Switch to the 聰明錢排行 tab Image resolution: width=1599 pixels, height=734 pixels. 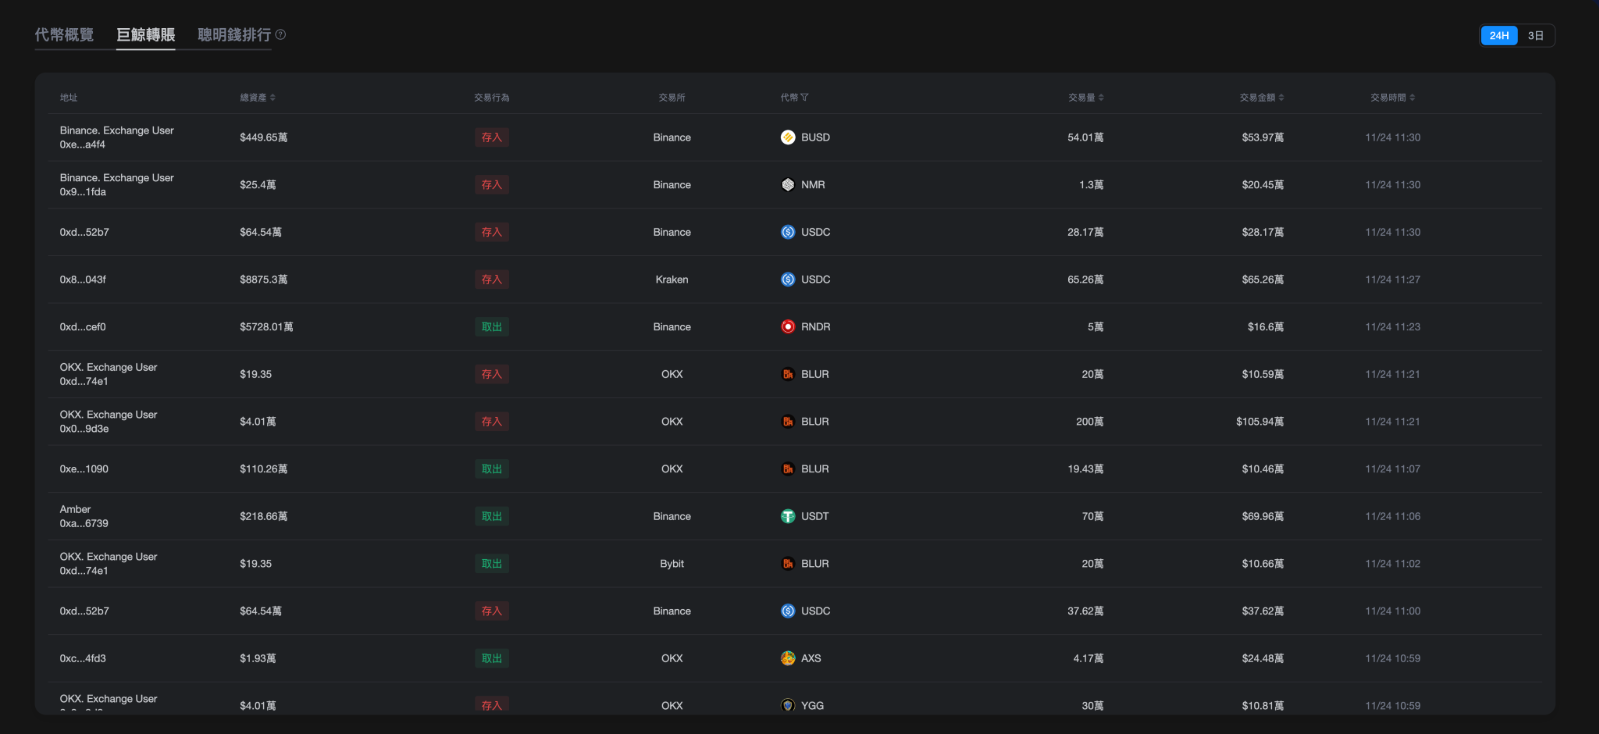[x=234, y=35]
